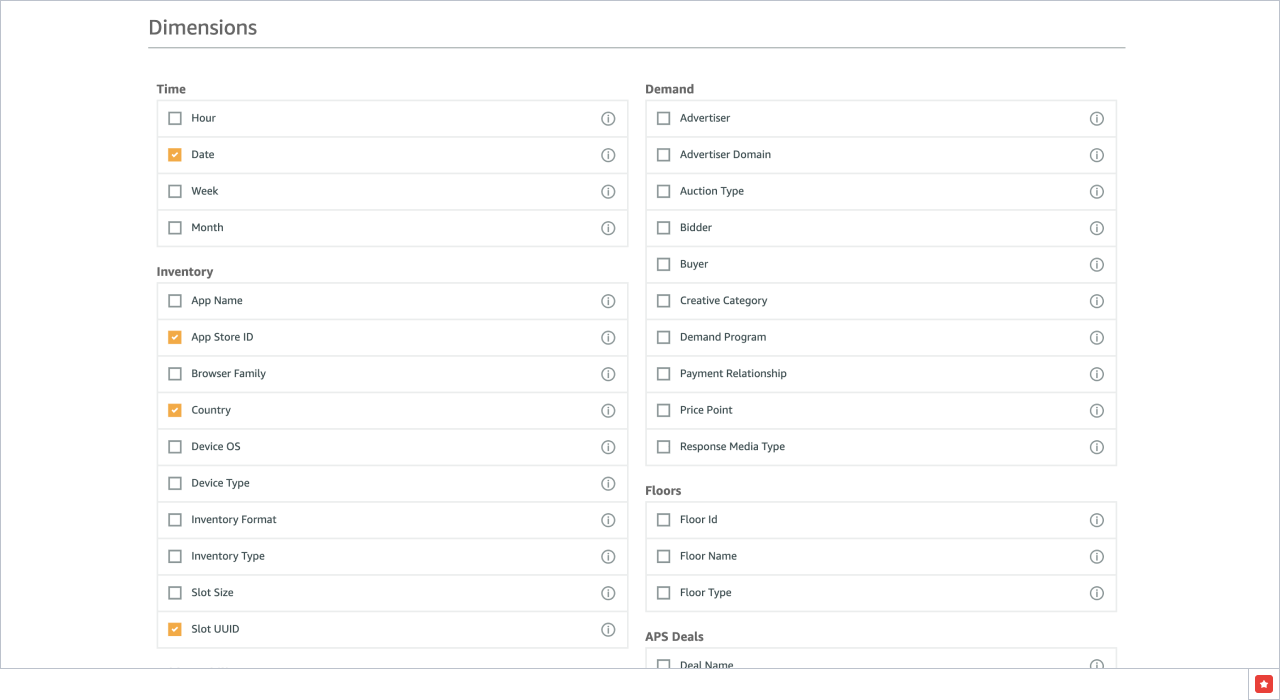Check the Slot Size checkbox
The width and height of the screenshot is (1280, 700).
click(x=175, y=593)
